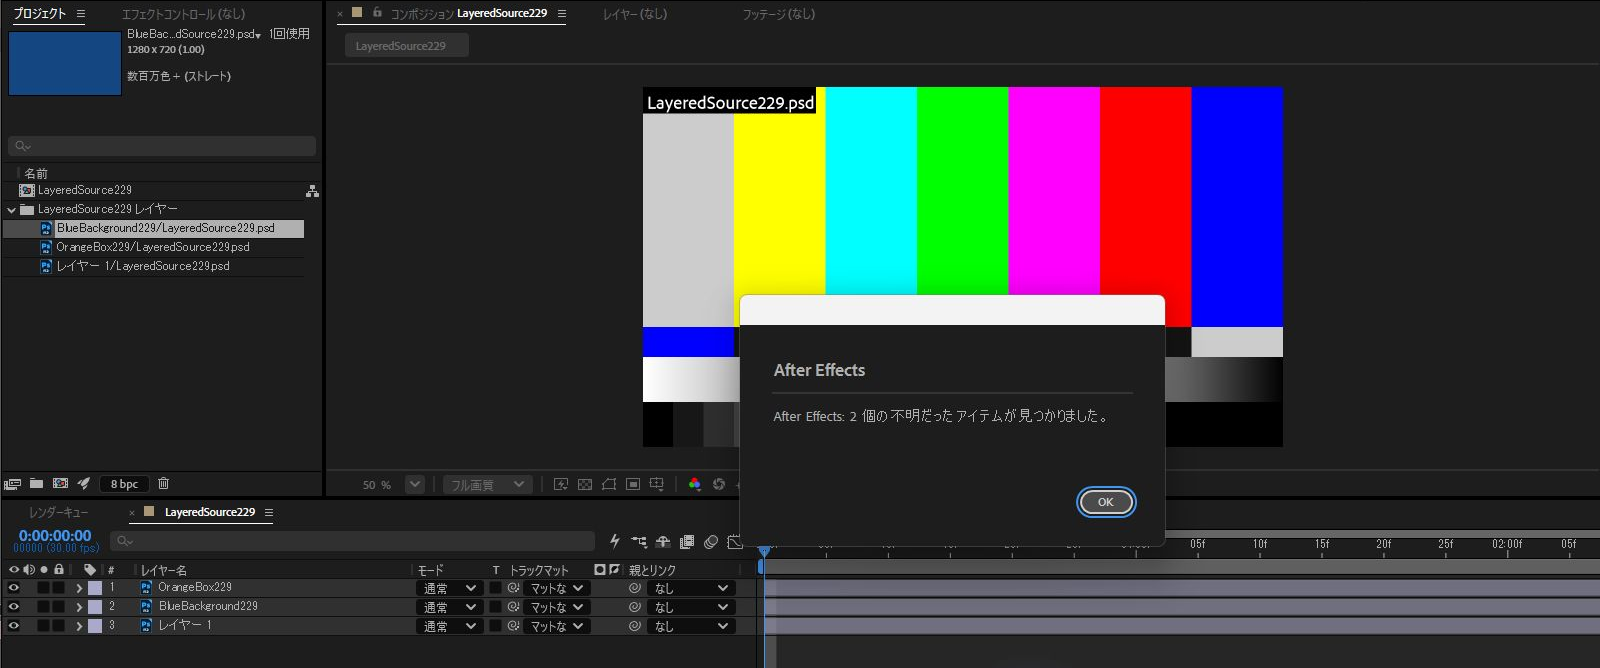Click the 0:00:00:00 current timecode

point(55,536)
